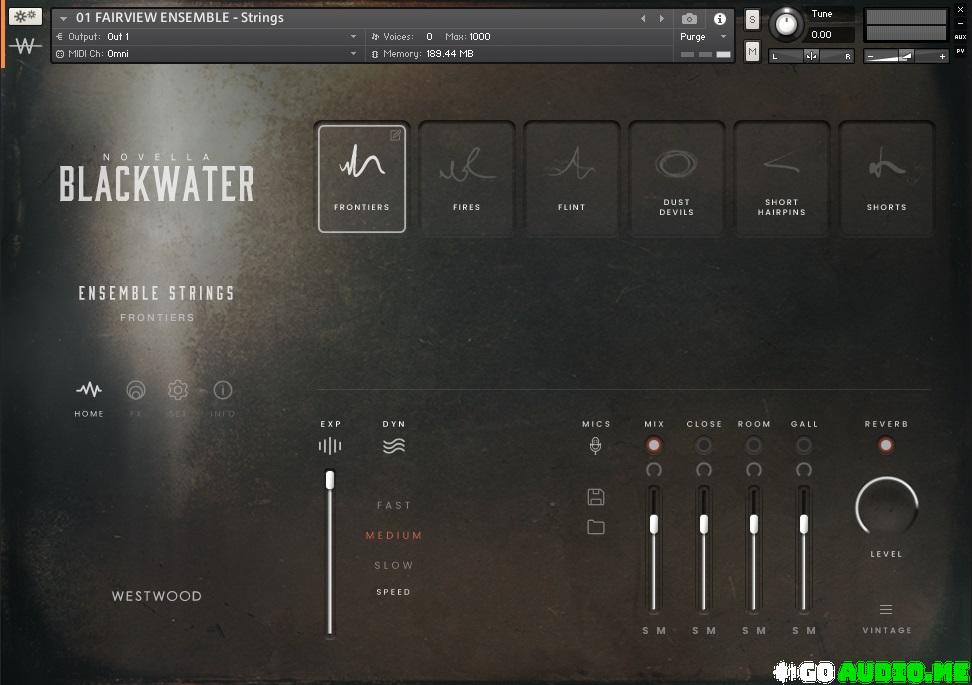
Task: Go to the previous instrument preset
Action: pyautogui.click(x=643, y=19)
